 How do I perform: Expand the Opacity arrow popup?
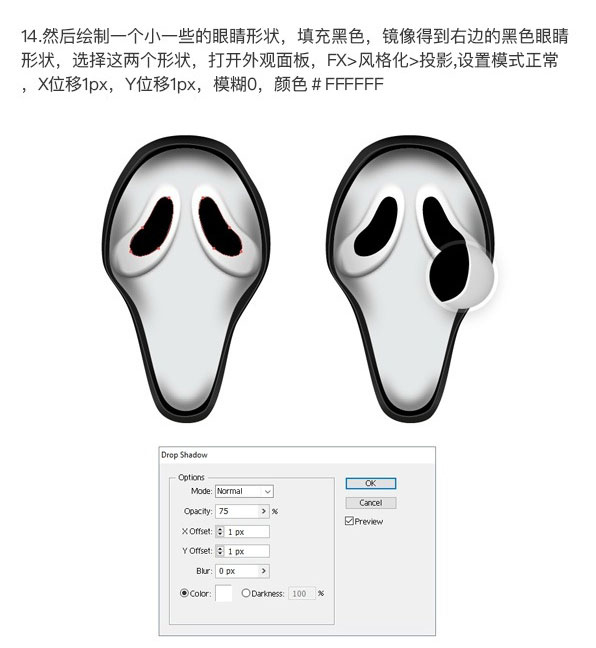click(264, 511)
